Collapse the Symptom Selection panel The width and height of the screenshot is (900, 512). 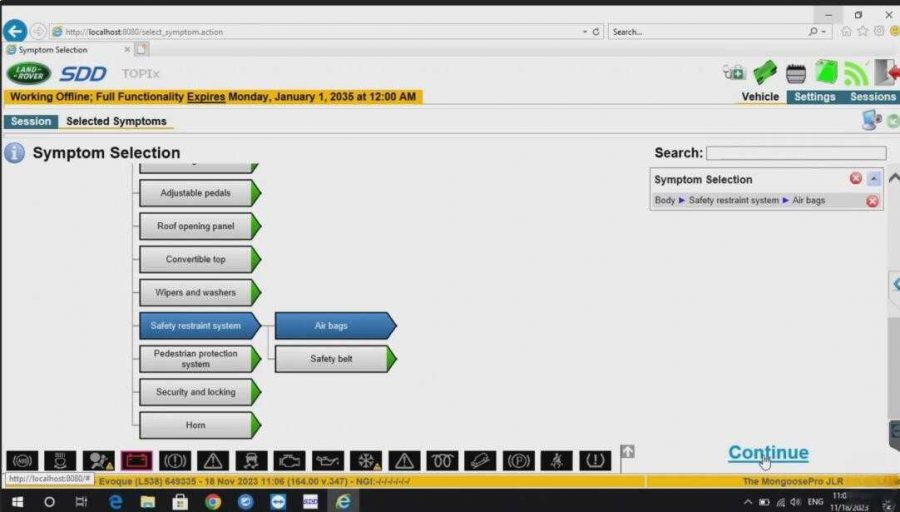coord(874,179)
